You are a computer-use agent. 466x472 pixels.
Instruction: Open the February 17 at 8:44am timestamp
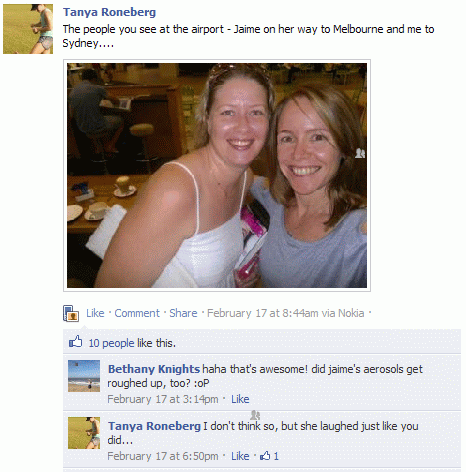[263, 313]
